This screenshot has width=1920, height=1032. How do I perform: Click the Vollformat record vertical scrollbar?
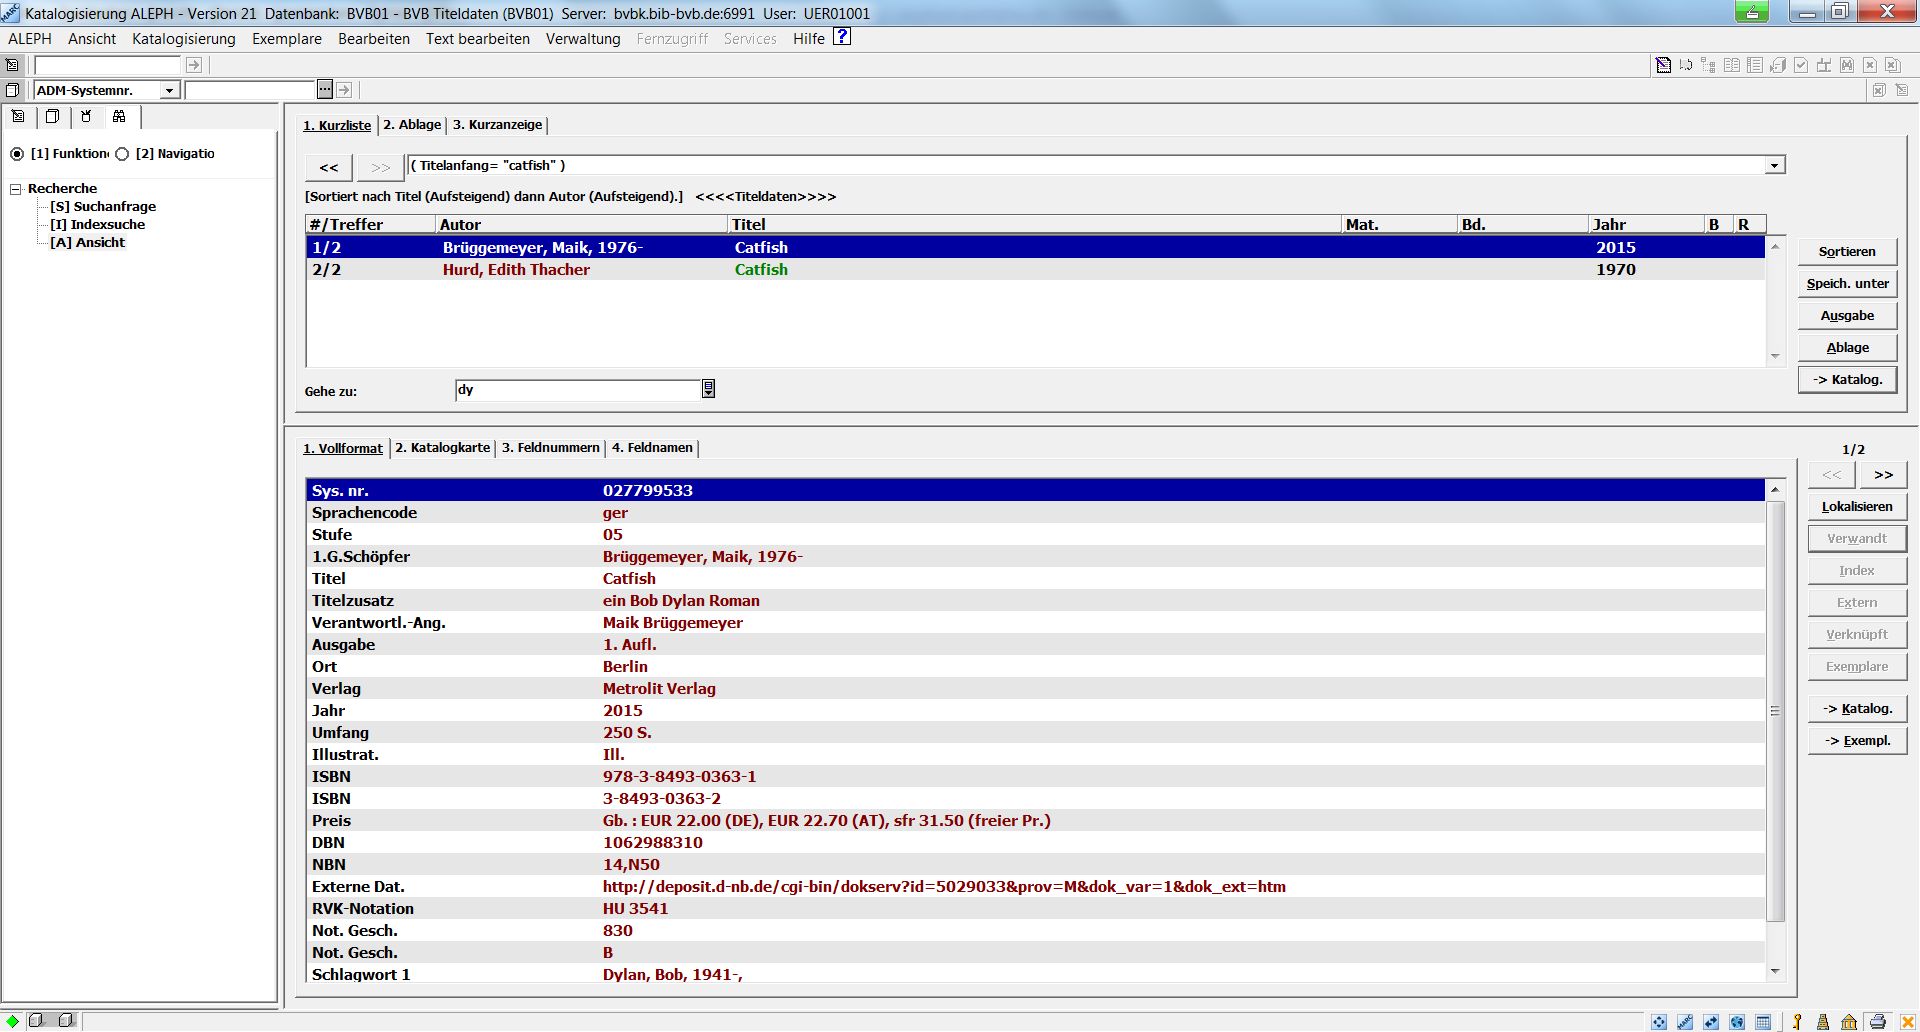pos(1775,710)
